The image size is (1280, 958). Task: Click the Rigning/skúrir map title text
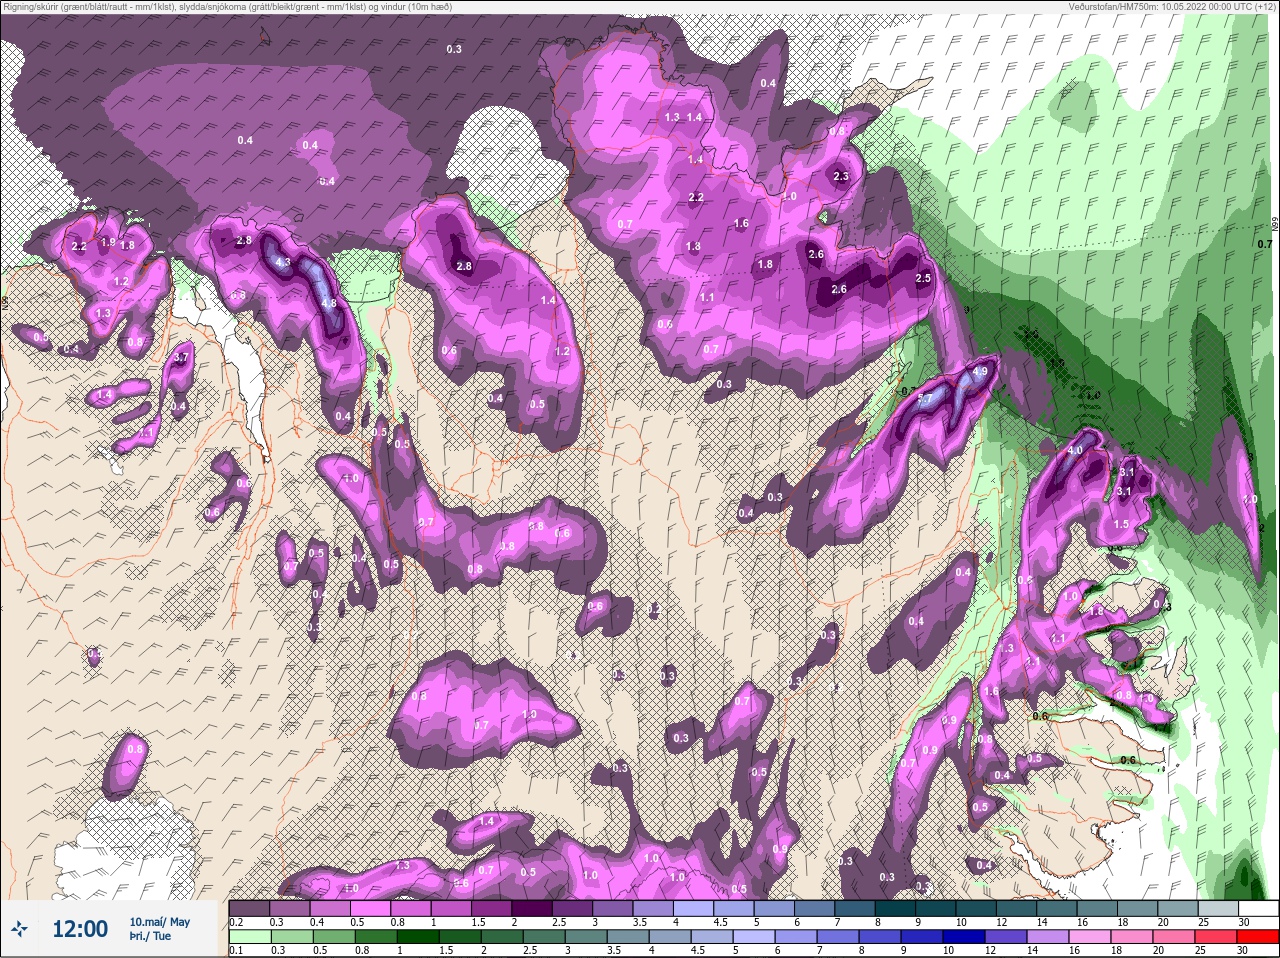click(227, 7)
